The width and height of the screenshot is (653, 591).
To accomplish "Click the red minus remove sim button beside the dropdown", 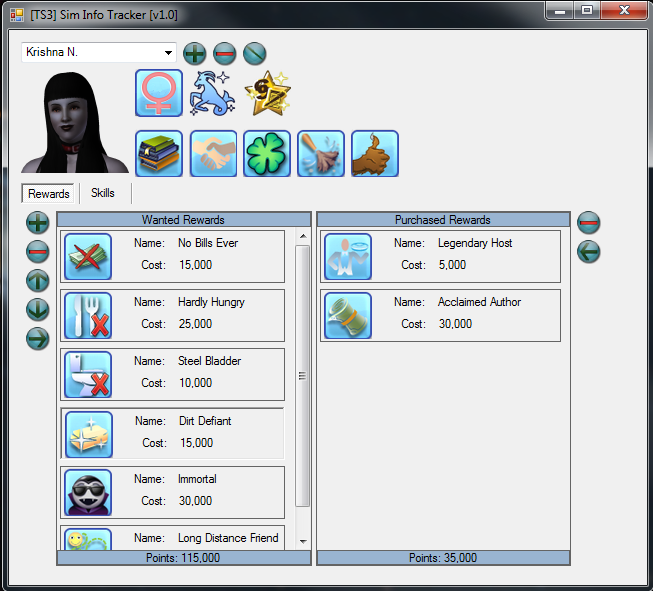I will click(224, 53).
